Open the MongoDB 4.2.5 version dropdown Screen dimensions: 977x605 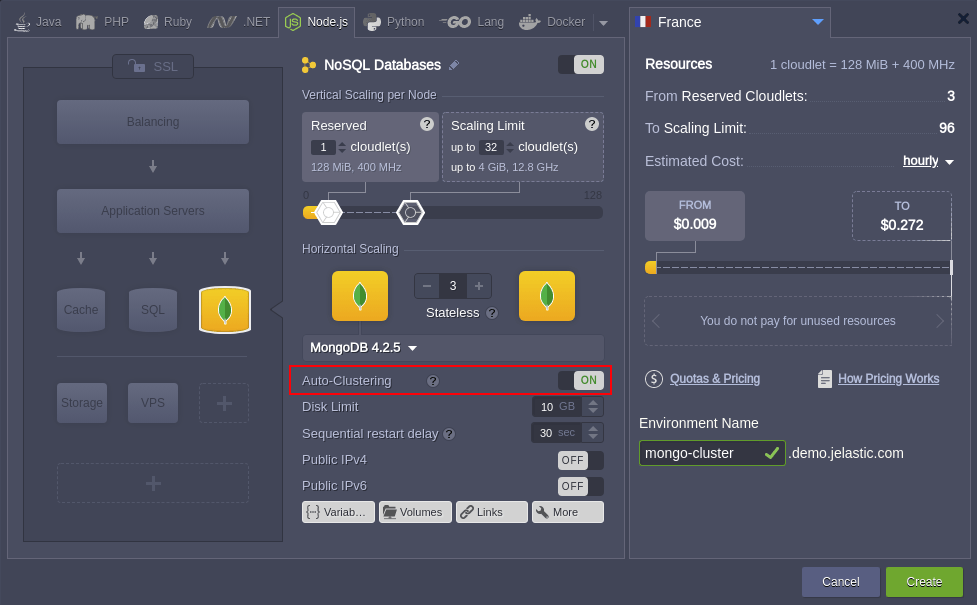pyautogui.click(x=453, y=348)
